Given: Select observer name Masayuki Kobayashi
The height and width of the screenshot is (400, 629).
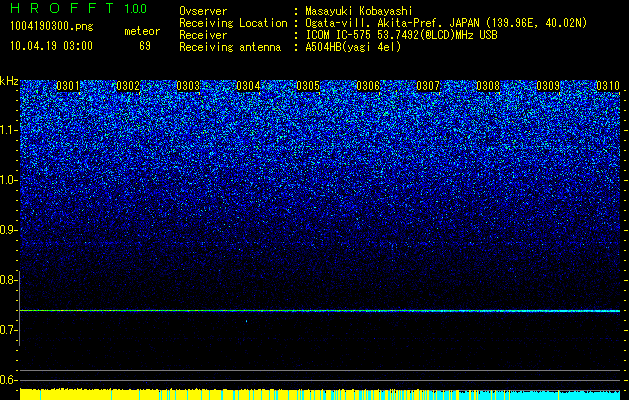Looking at the screenshot, I should coord(359,11).
